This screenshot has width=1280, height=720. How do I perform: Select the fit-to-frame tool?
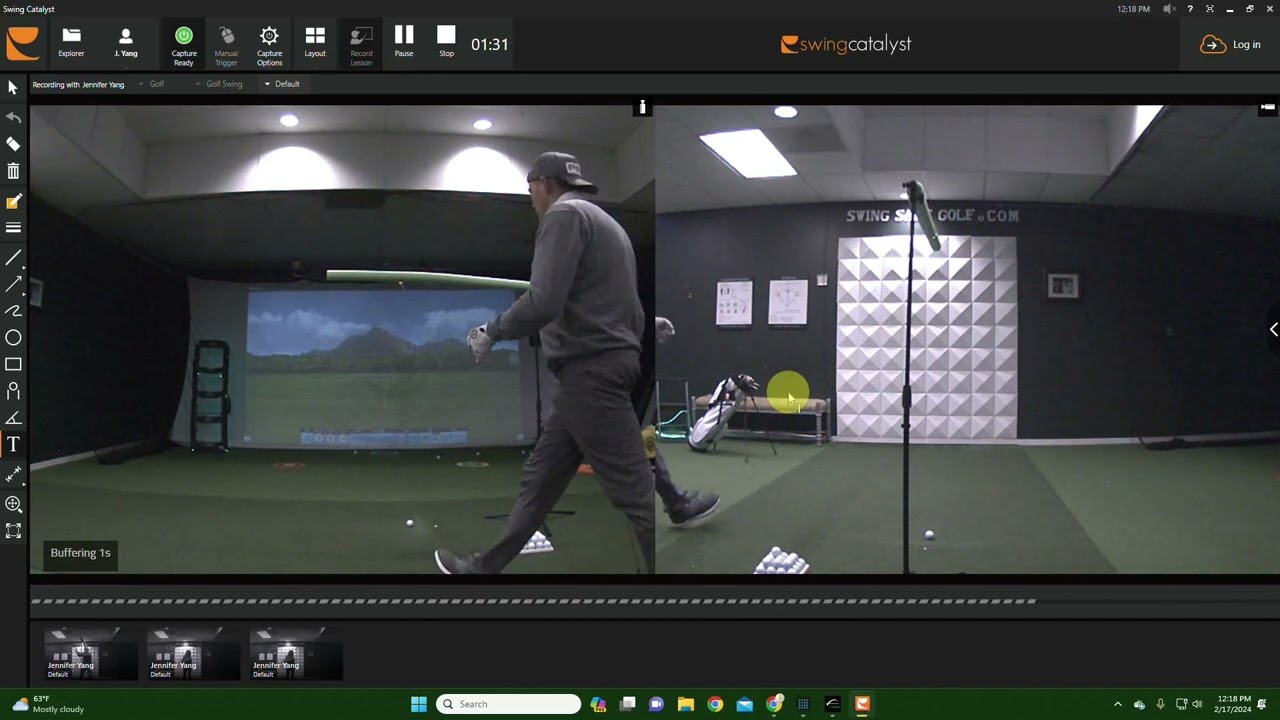(13, 531)
